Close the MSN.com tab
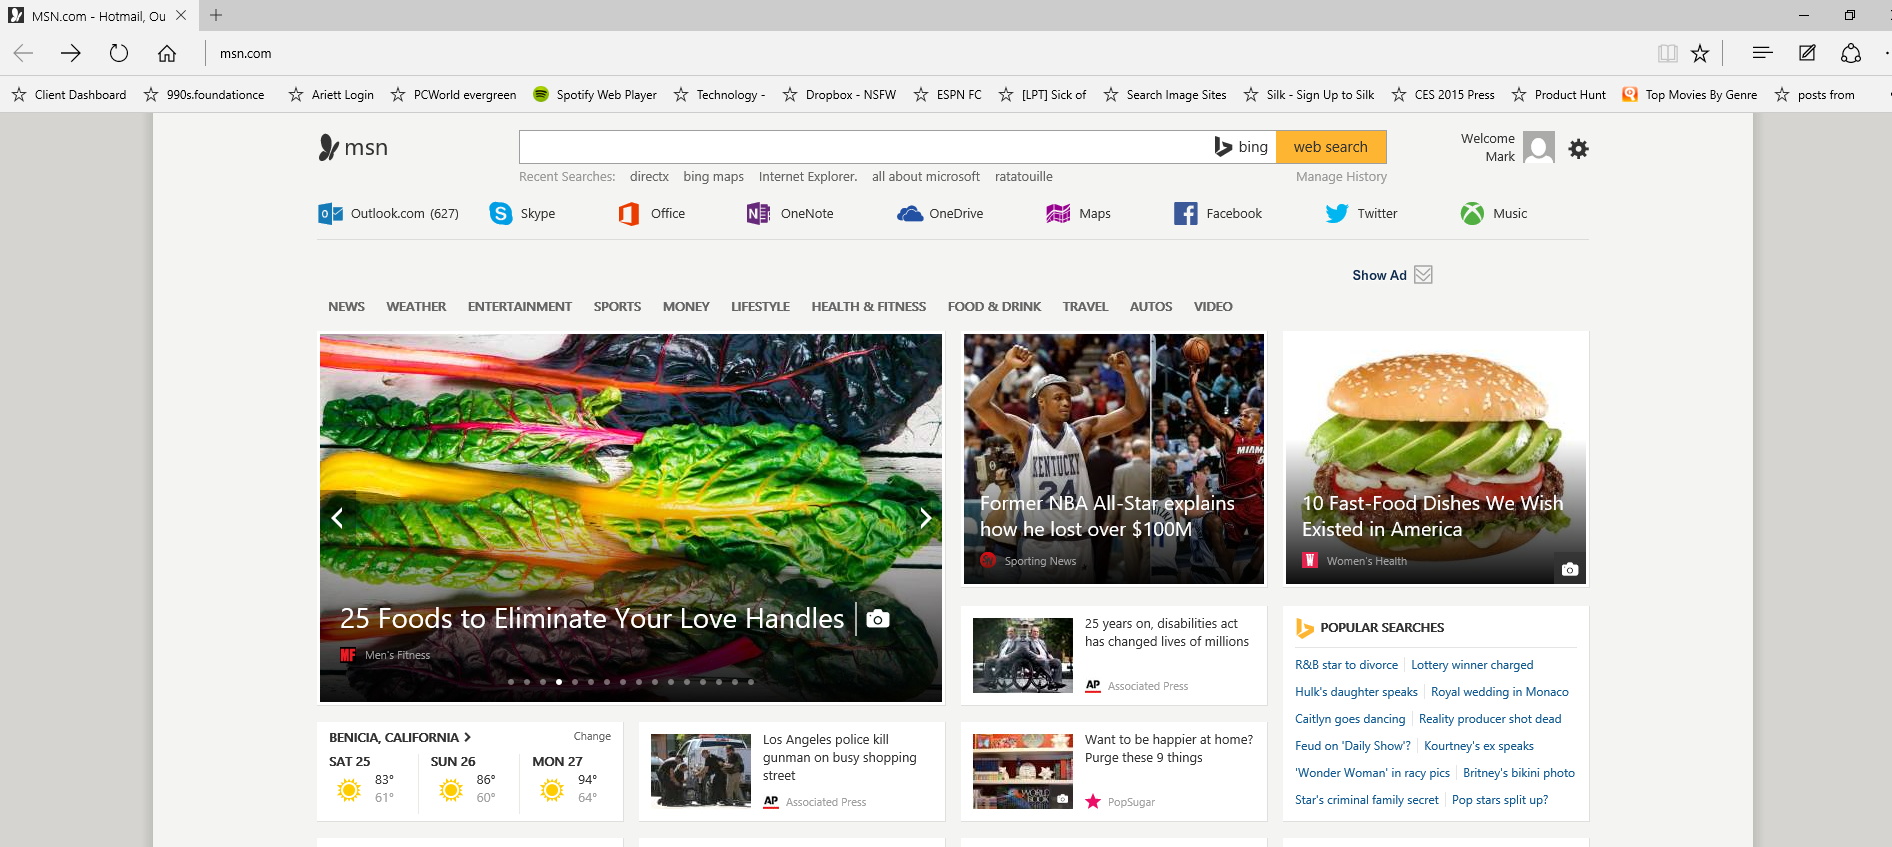The image size is (1892, 847). tap(181, 15)
